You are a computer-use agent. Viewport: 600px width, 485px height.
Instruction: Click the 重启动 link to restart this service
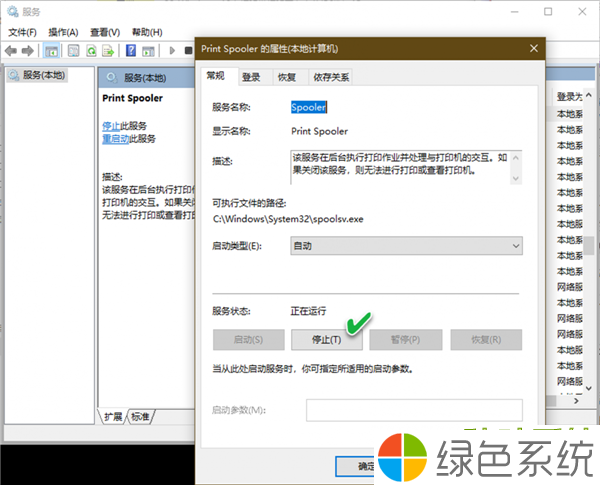(116, 139)
